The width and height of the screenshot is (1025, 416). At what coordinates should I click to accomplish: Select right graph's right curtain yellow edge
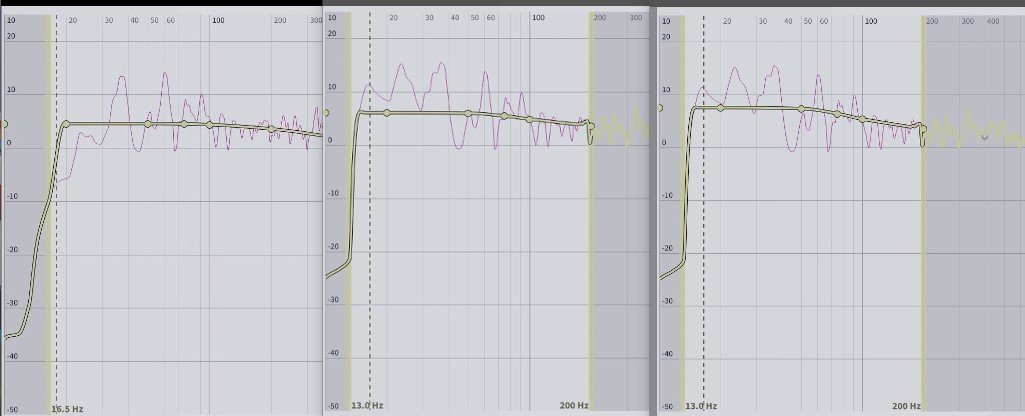tap(923, 250)
